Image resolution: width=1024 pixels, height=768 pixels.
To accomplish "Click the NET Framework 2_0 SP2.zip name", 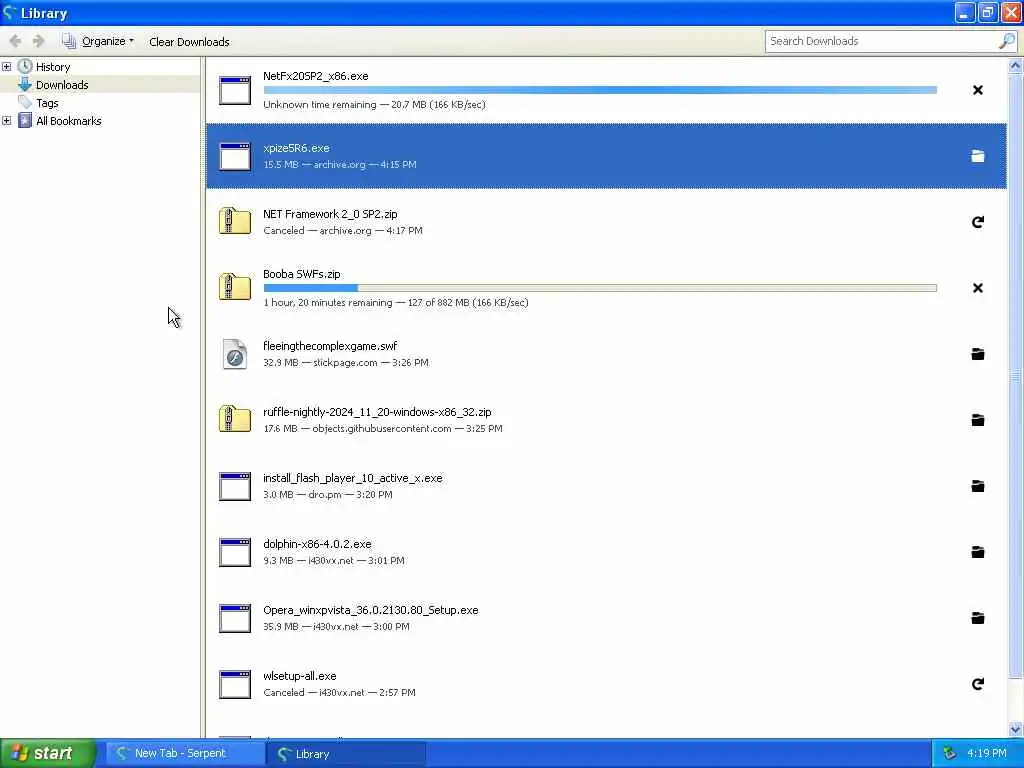I will click(x=330, y=214).
